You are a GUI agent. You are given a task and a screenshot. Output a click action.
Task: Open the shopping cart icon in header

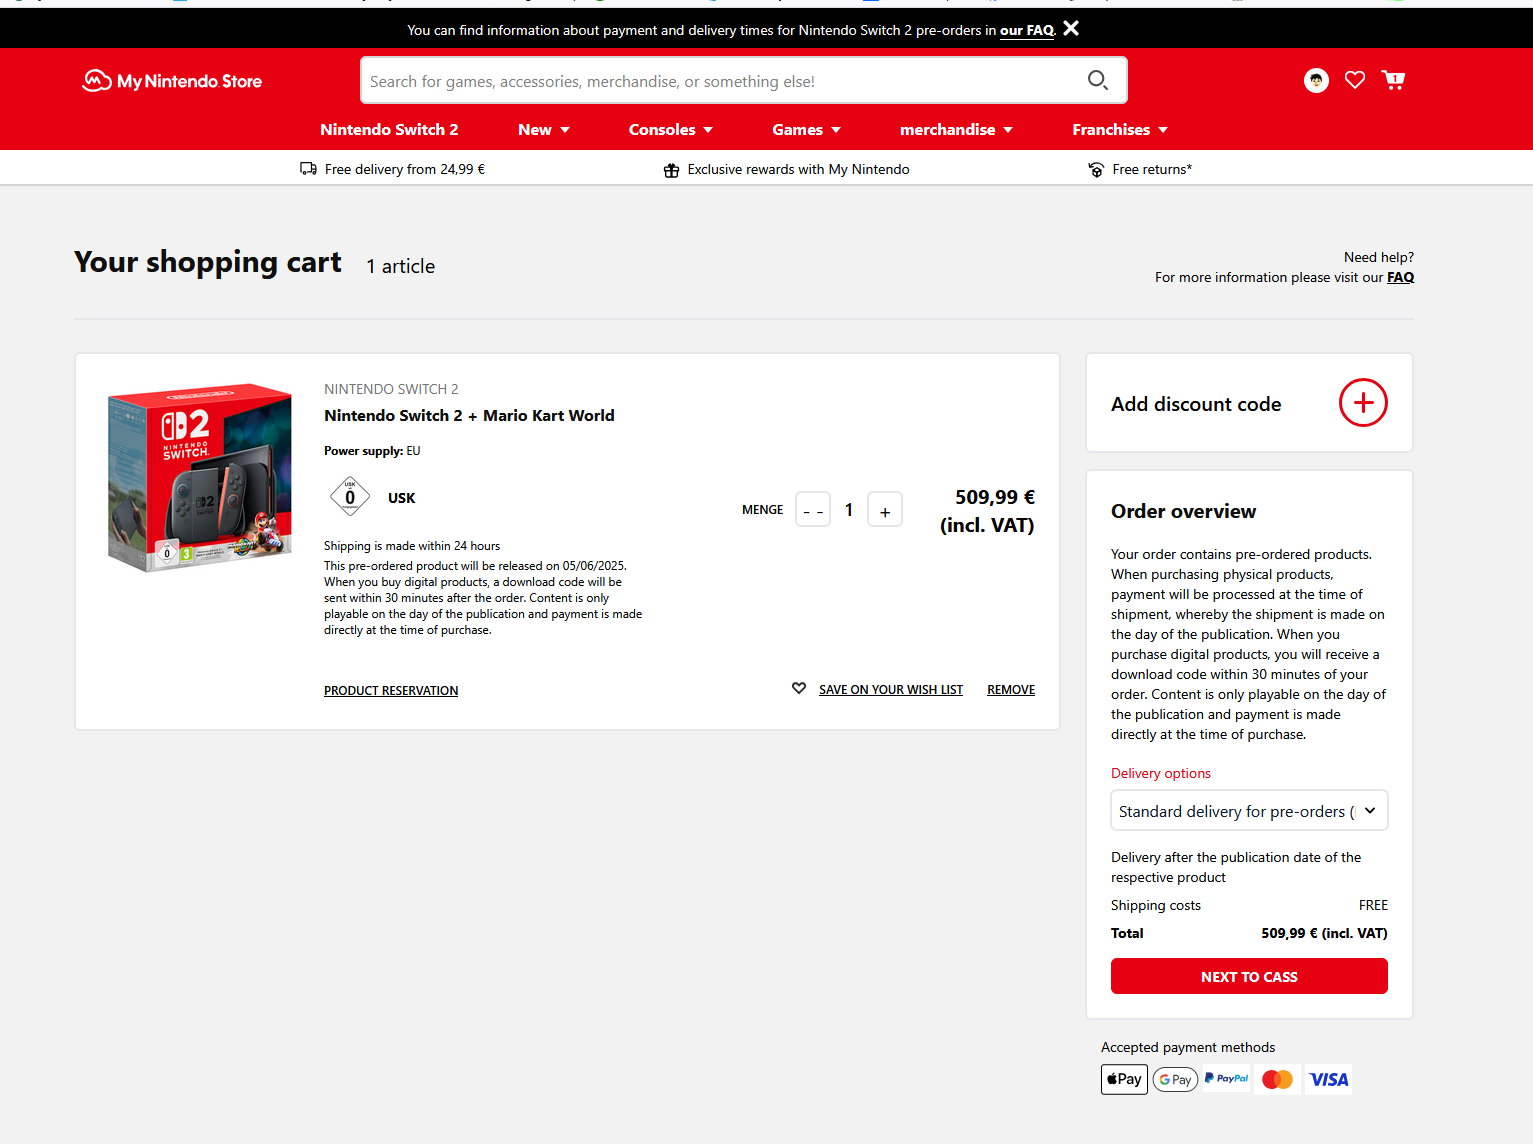(1393, 80)
